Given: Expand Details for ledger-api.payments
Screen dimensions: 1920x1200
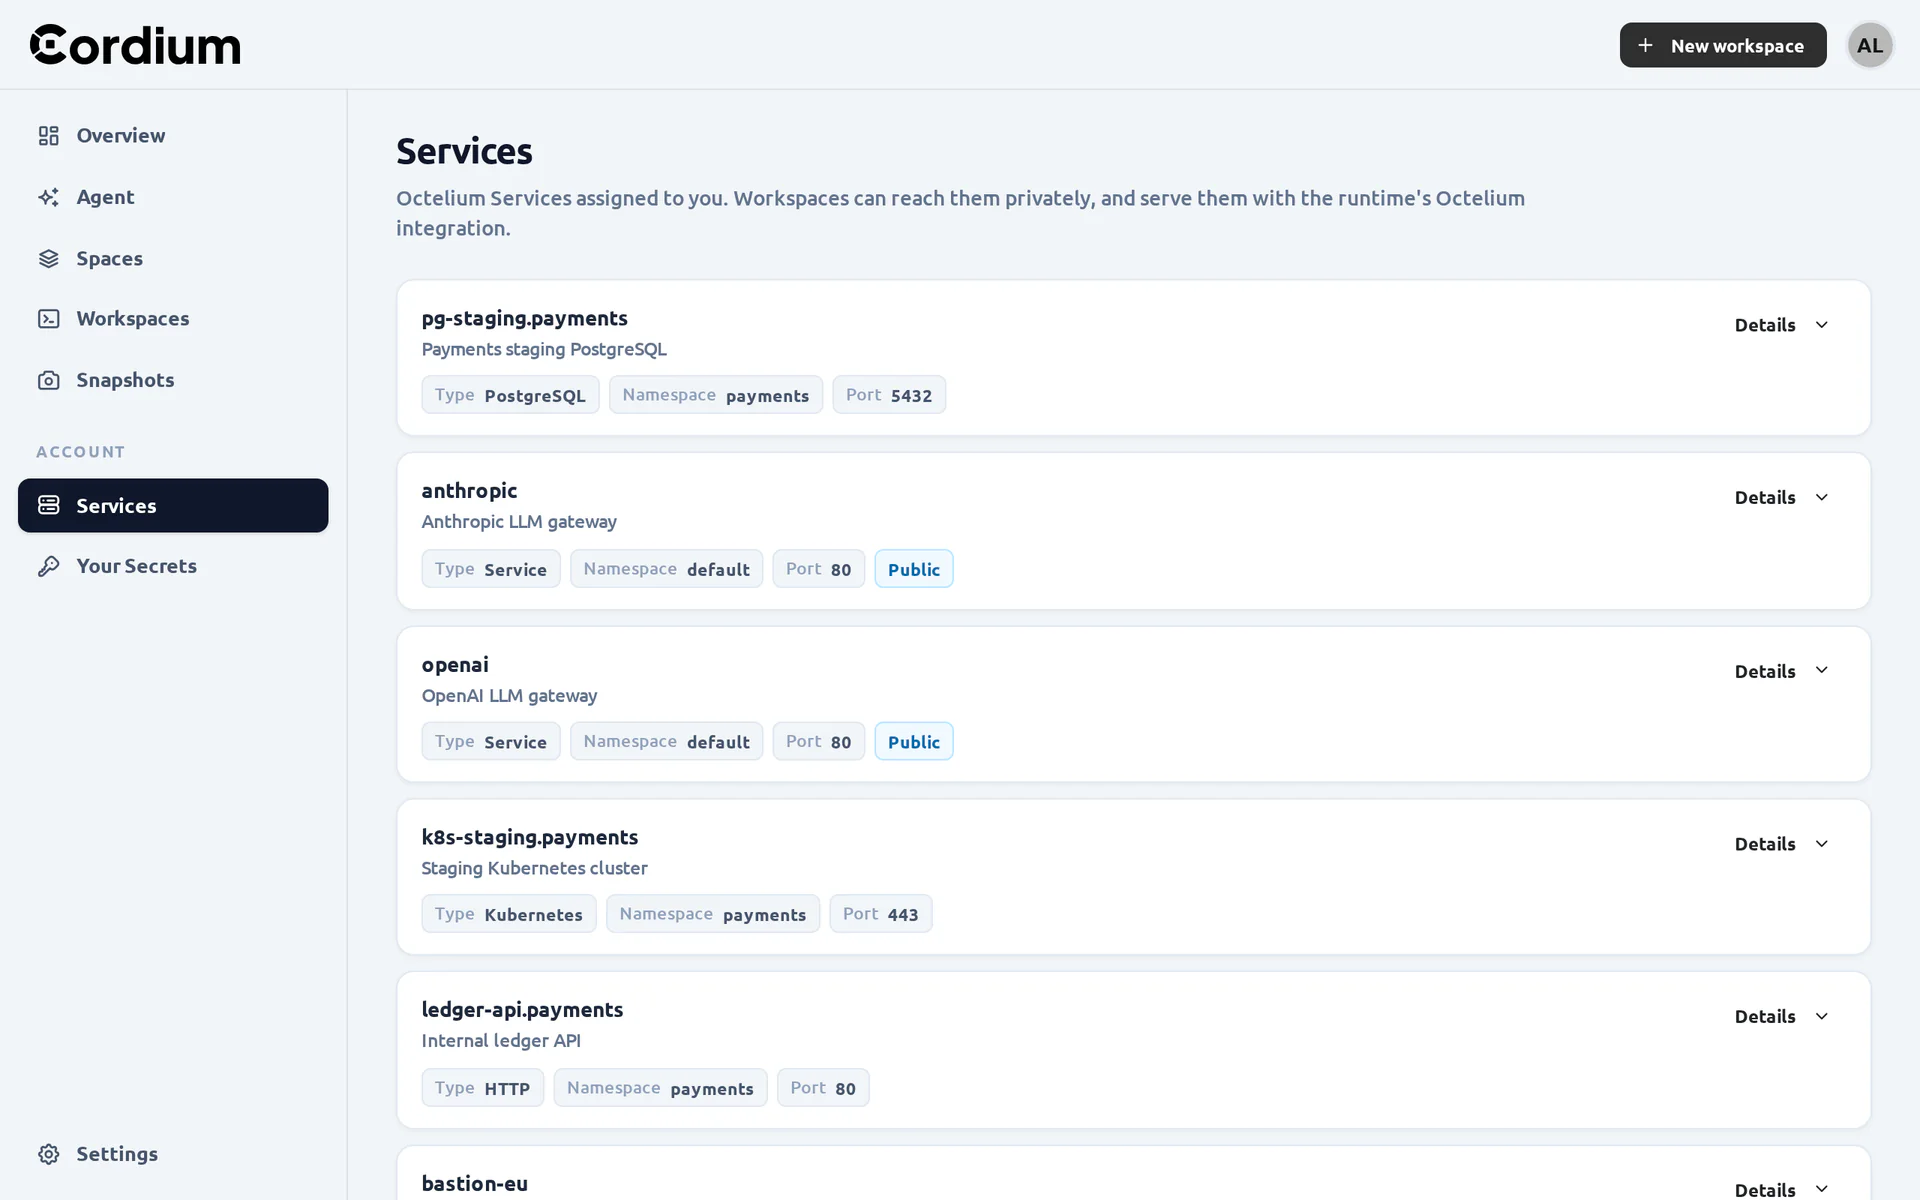Looking at the screenshot, I should [1782, 1016].
